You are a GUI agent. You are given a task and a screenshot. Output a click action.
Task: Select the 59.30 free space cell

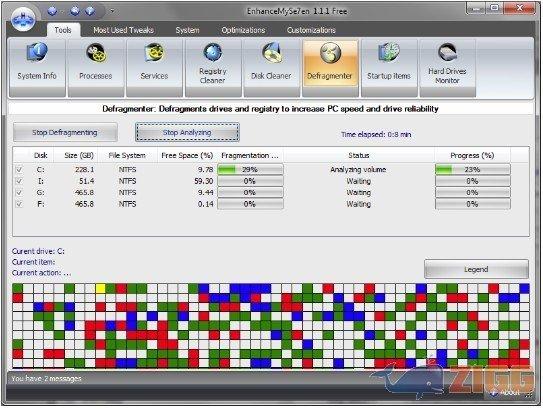click(x=204, y=181)
